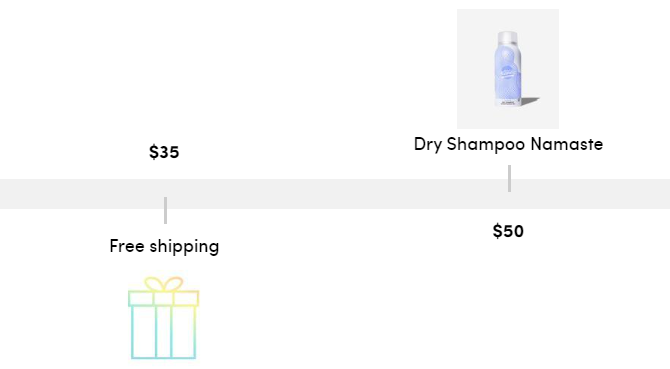Click the bottle's shadow in the product image
The width and height of the screenshot is (670, 369).
529,101
